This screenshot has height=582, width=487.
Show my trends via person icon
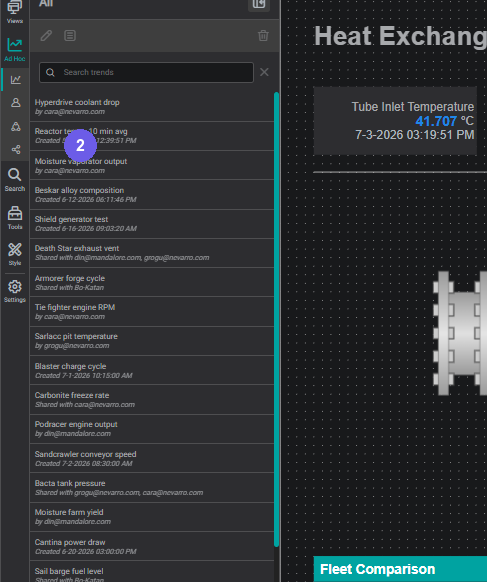(x=15, y=102)
